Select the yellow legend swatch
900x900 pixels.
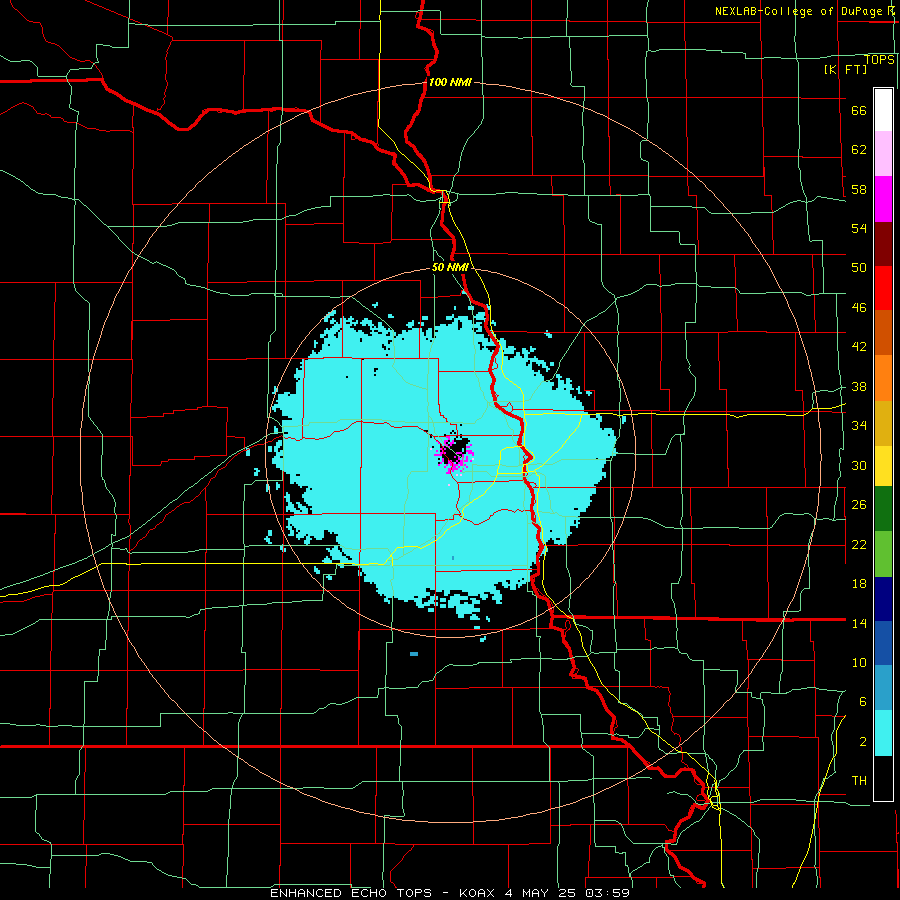point(883,465)
